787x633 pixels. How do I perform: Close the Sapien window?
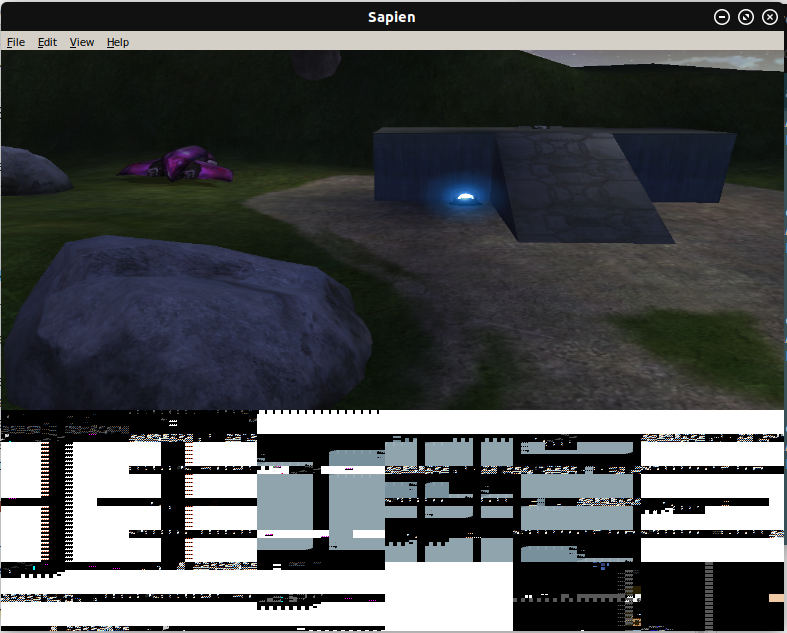pos(770,17)
